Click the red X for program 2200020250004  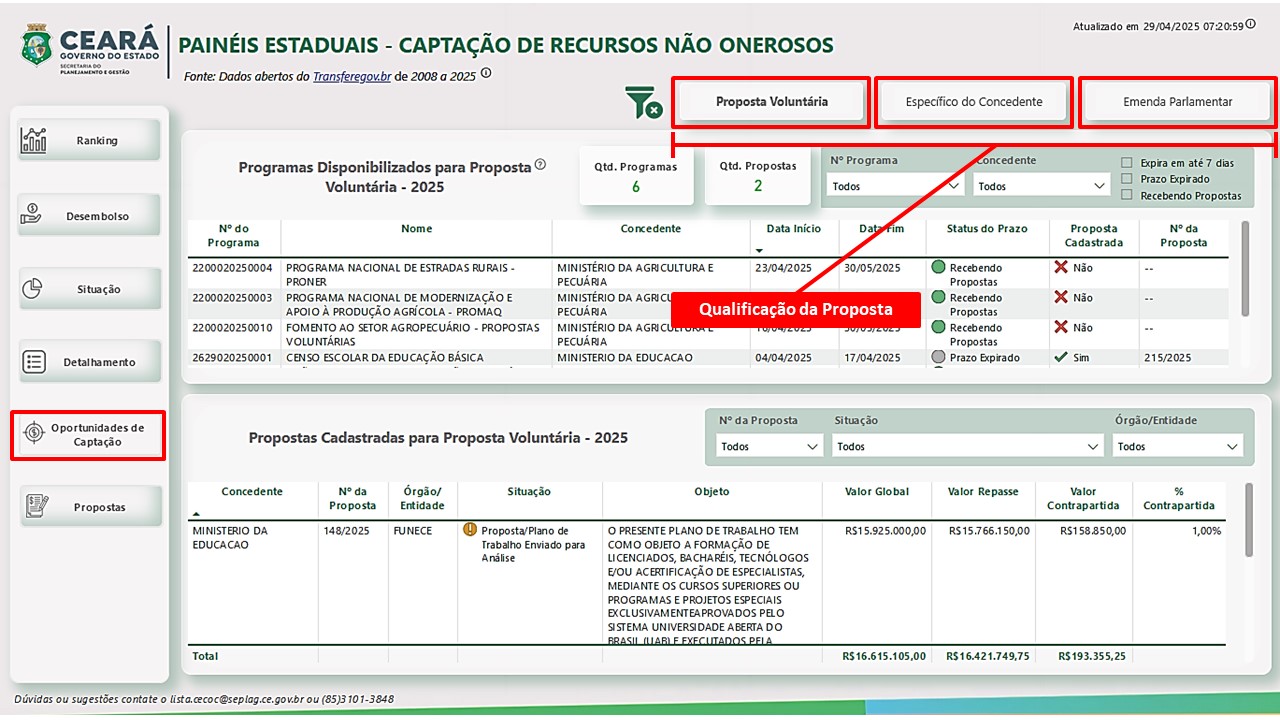pyautogui.click(x=1061, y=267)
